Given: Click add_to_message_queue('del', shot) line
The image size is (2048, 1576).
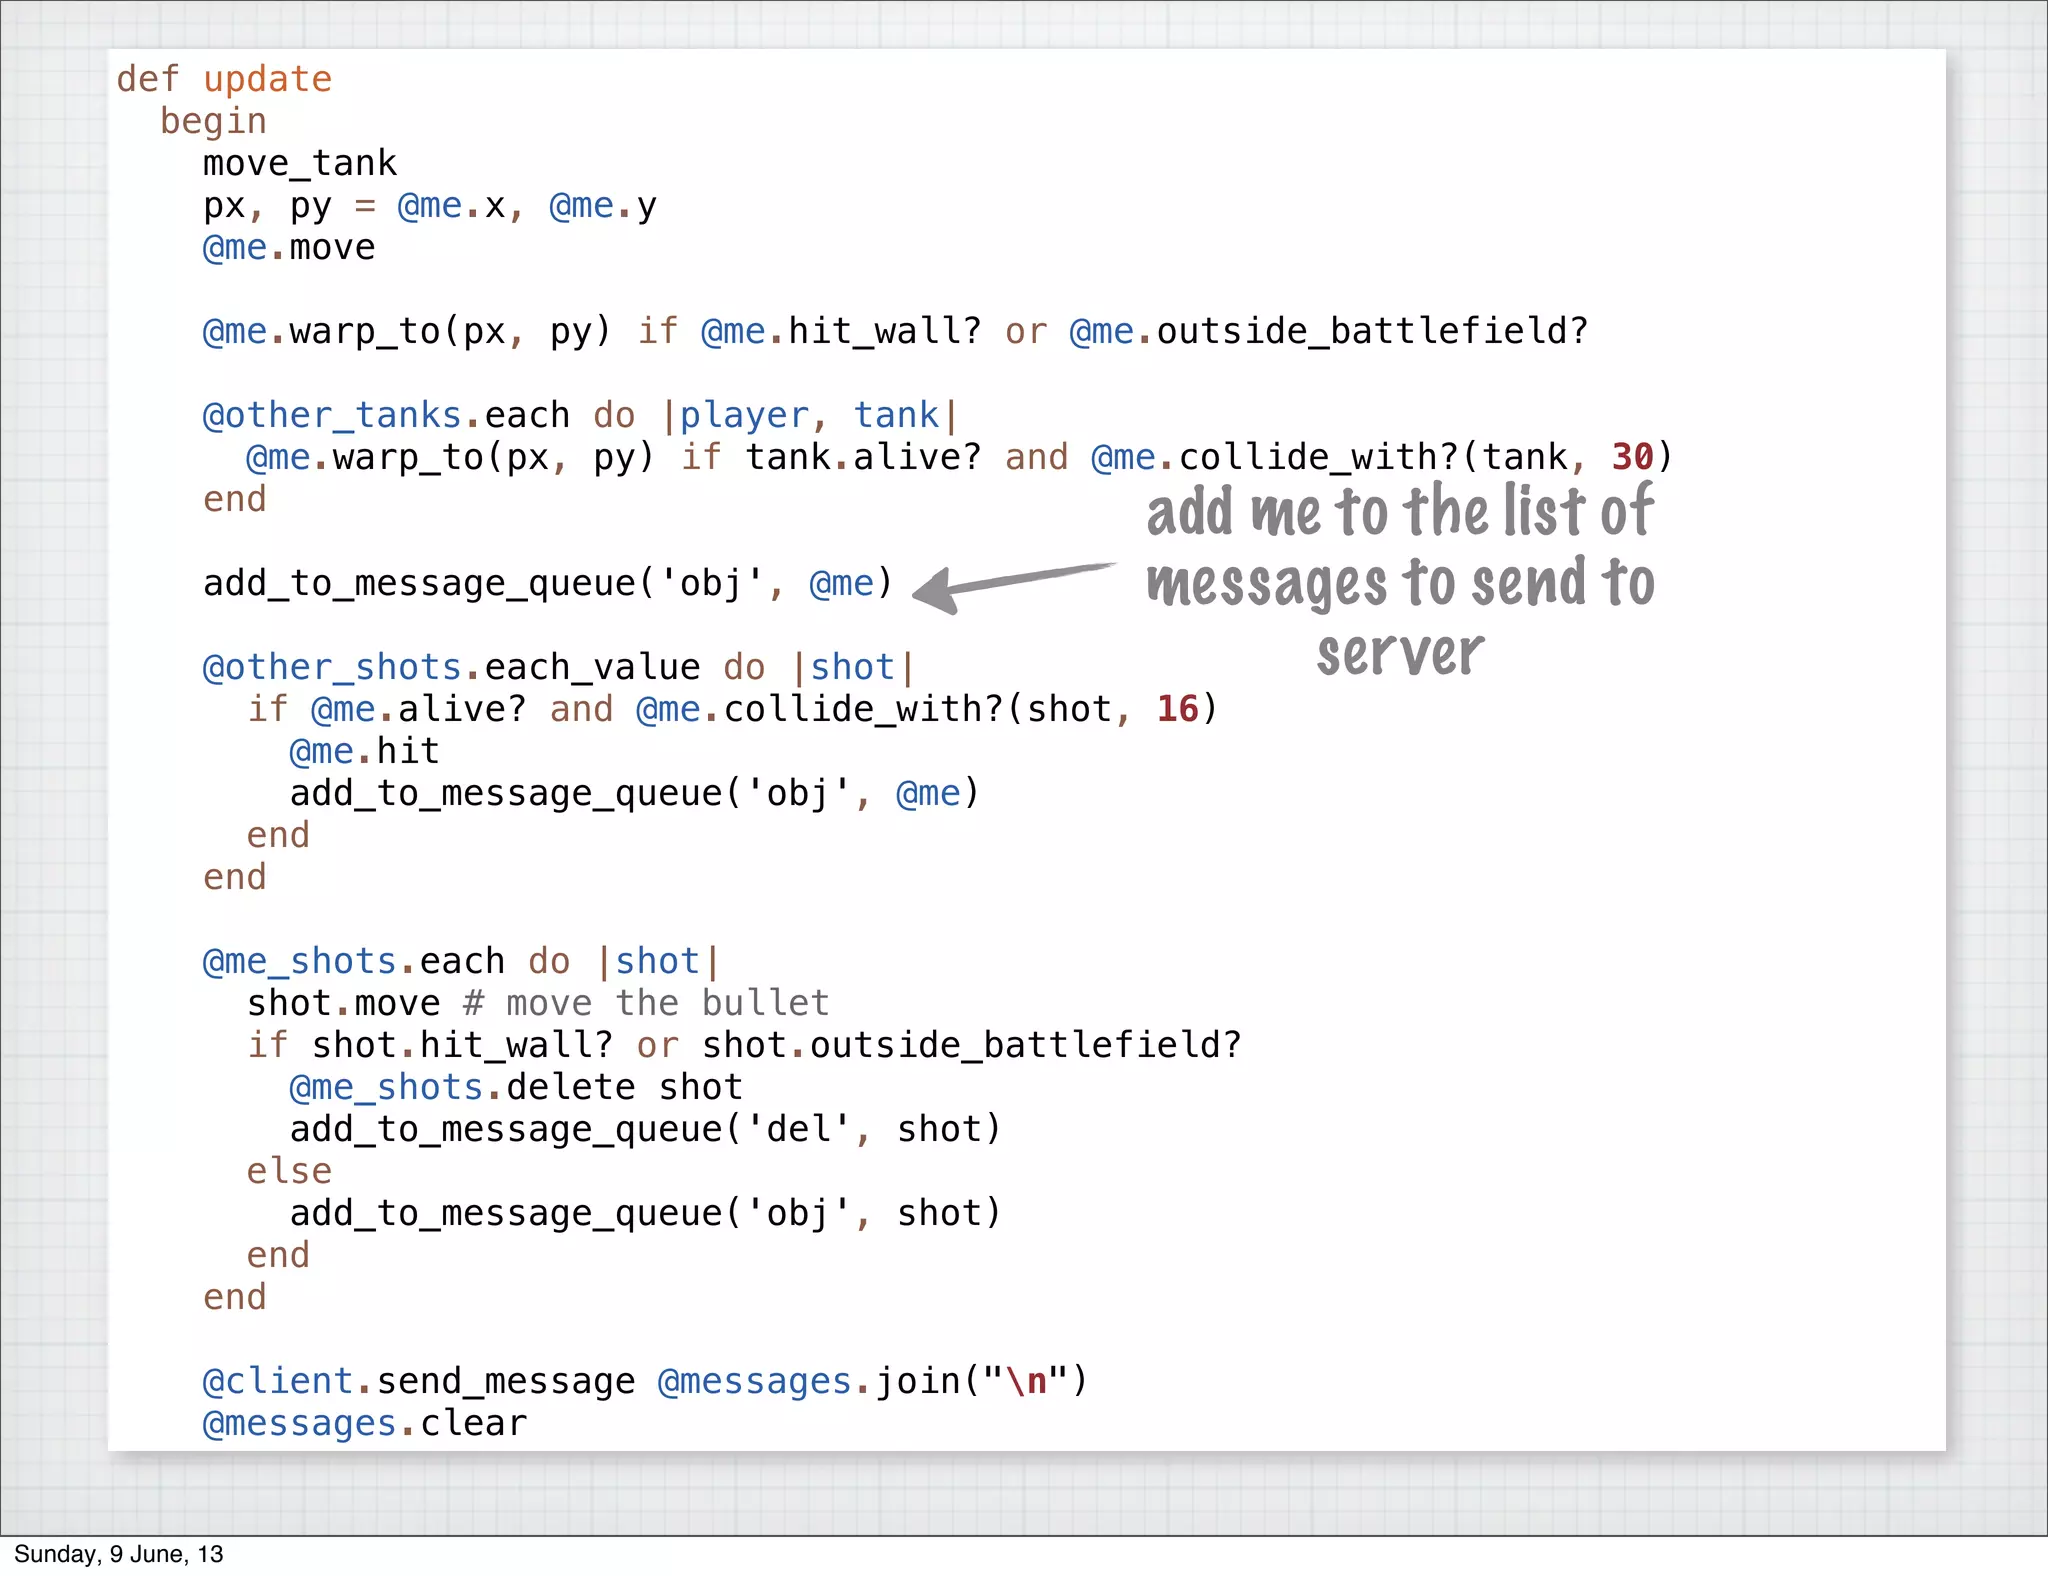Looking at the screenshot, I should [x=645, y=1129].
